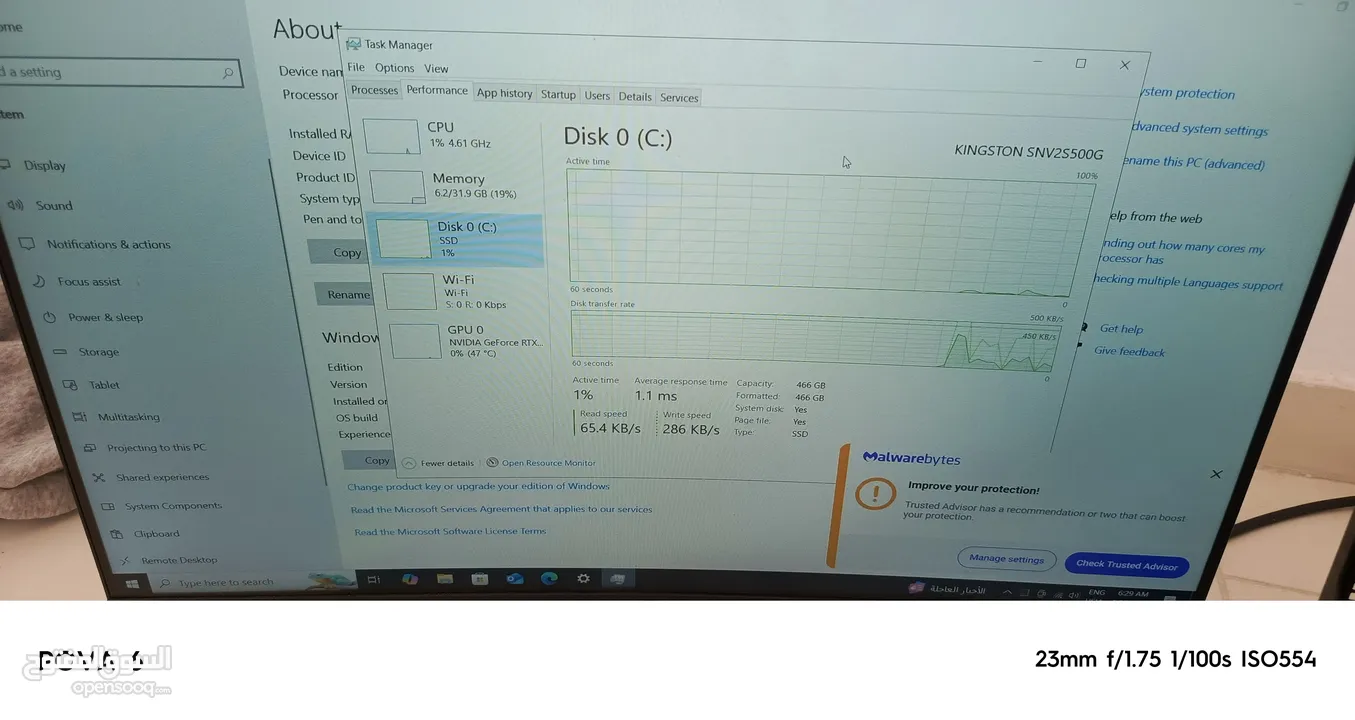
Task: Go to the Users tab
Action: (x=597, y=96)
